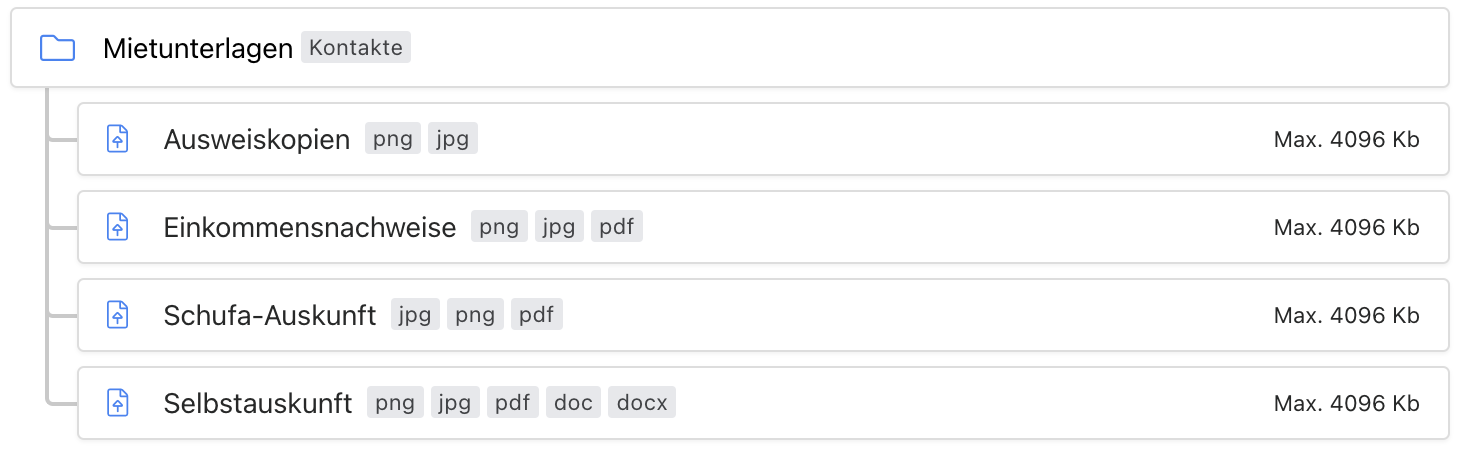Open the Einkommensnachweise document entry
Screen dimensions: 1470x458
[x=310, y=227]
